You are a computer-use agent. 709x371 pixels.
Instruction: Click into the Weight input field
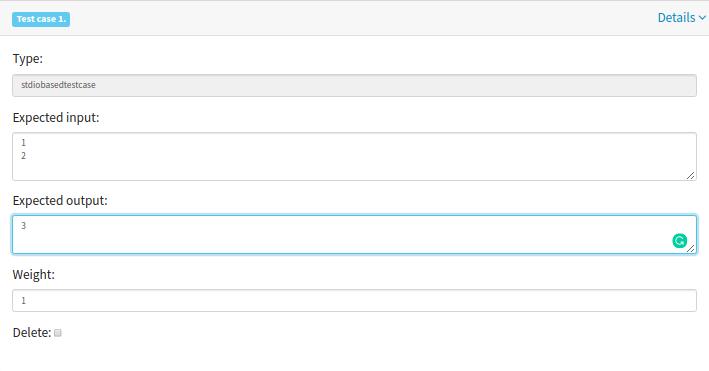coord(354,300)
